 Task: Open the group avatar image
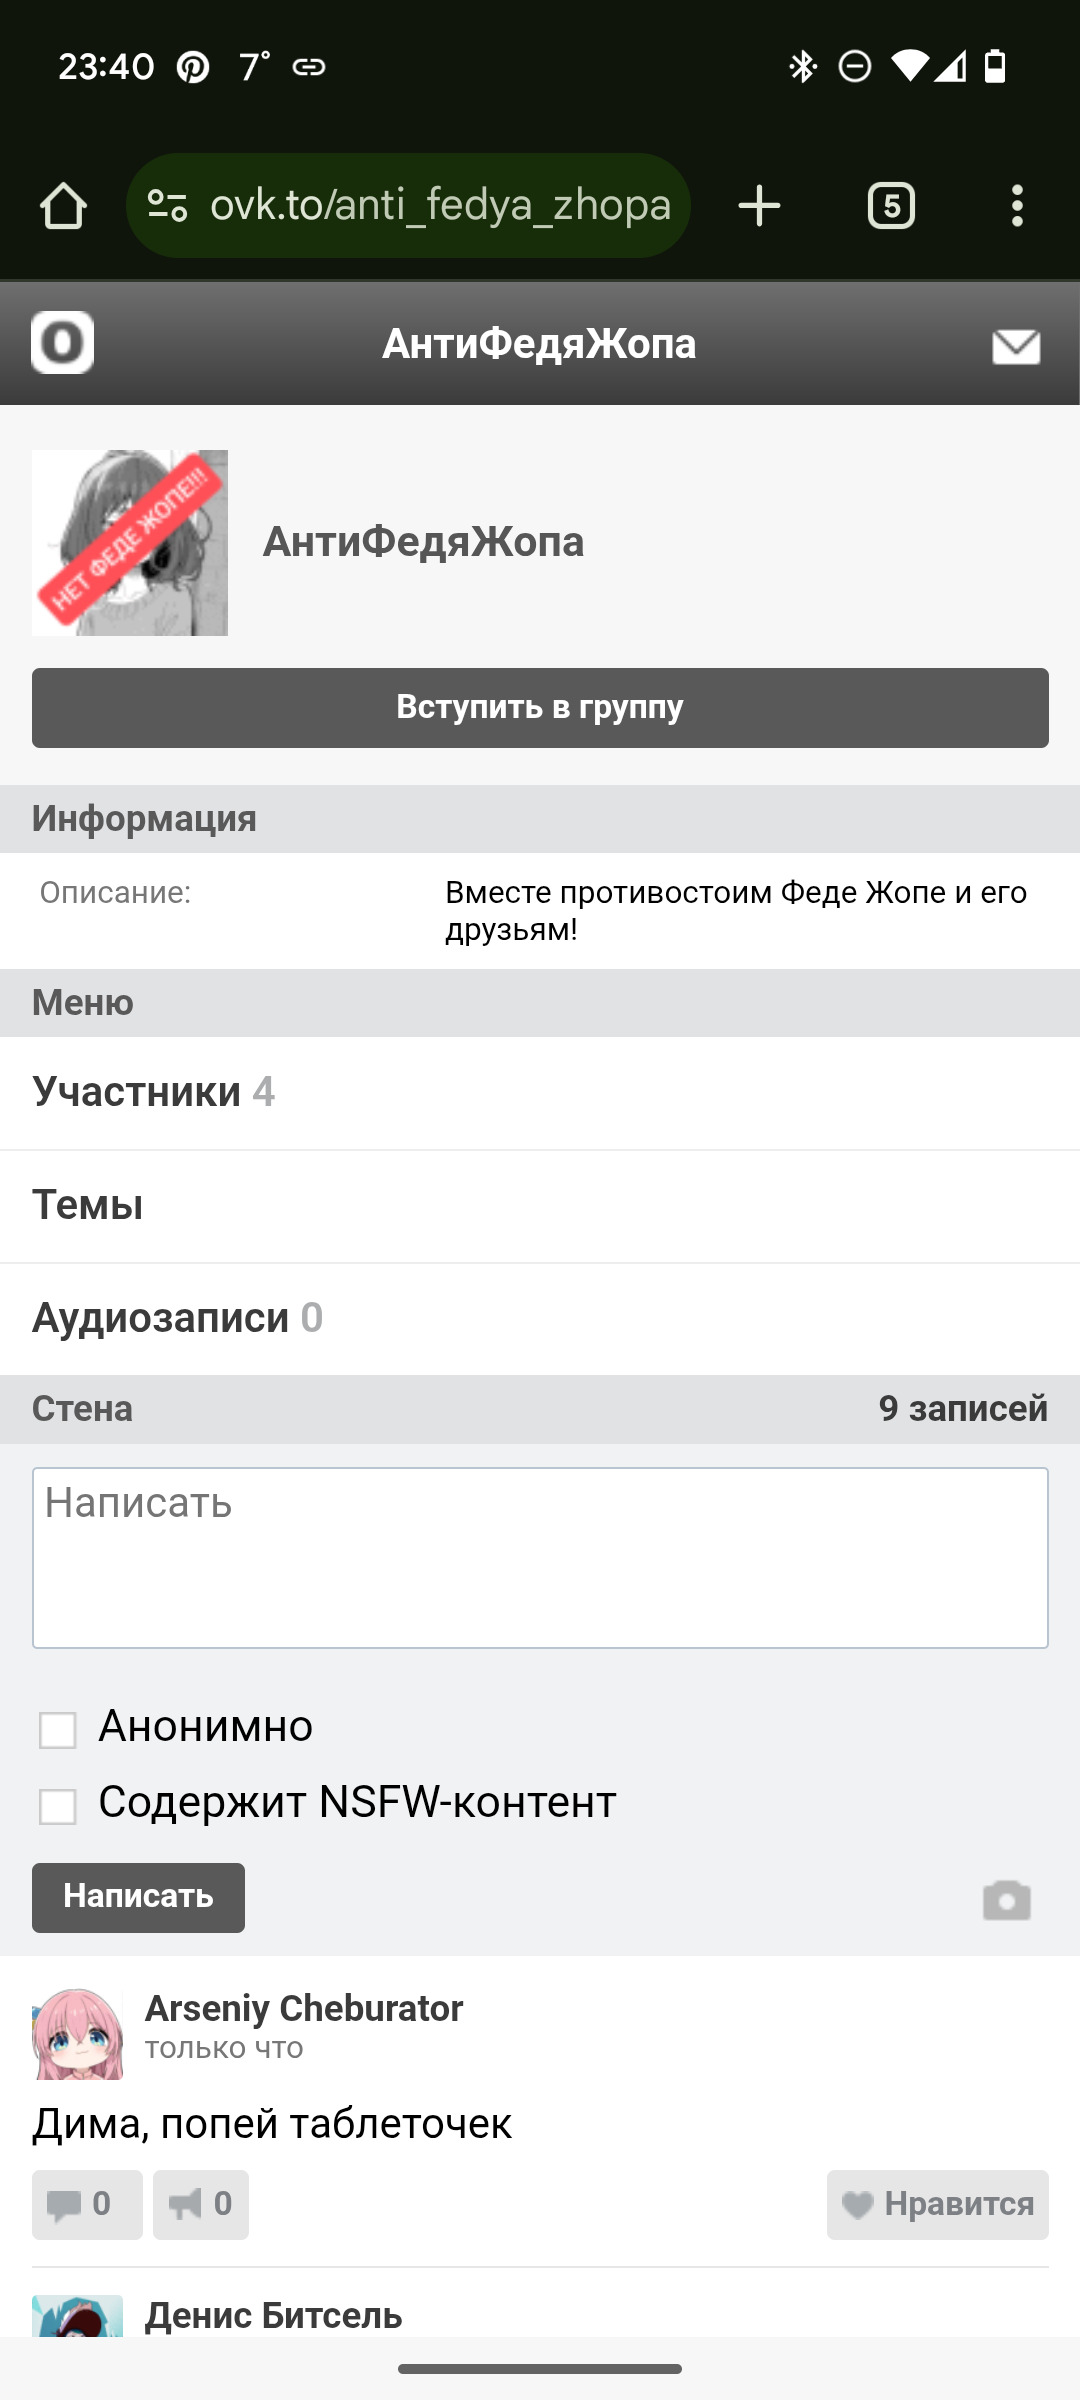coord(130,542)
